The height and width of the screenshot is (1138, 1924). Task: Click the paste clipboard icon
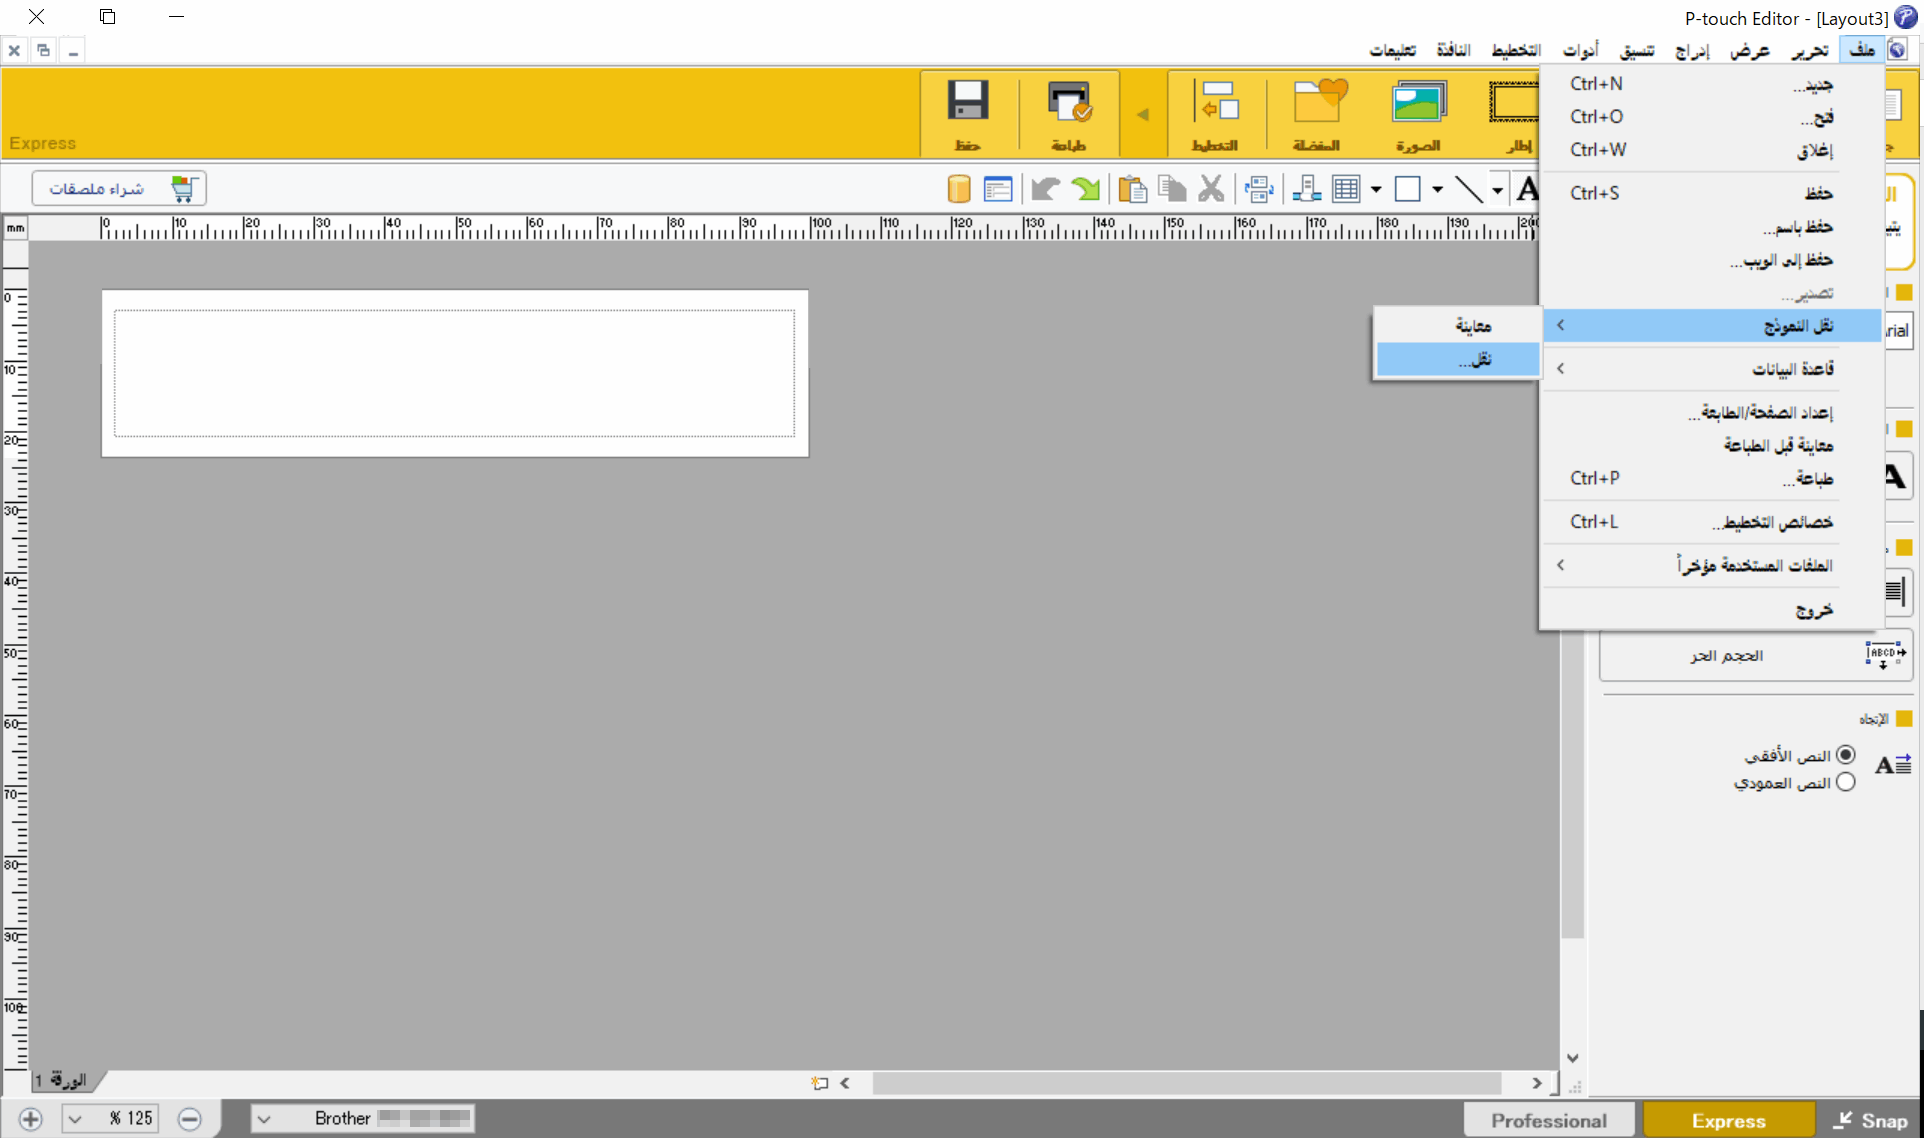pos(1132,189)
